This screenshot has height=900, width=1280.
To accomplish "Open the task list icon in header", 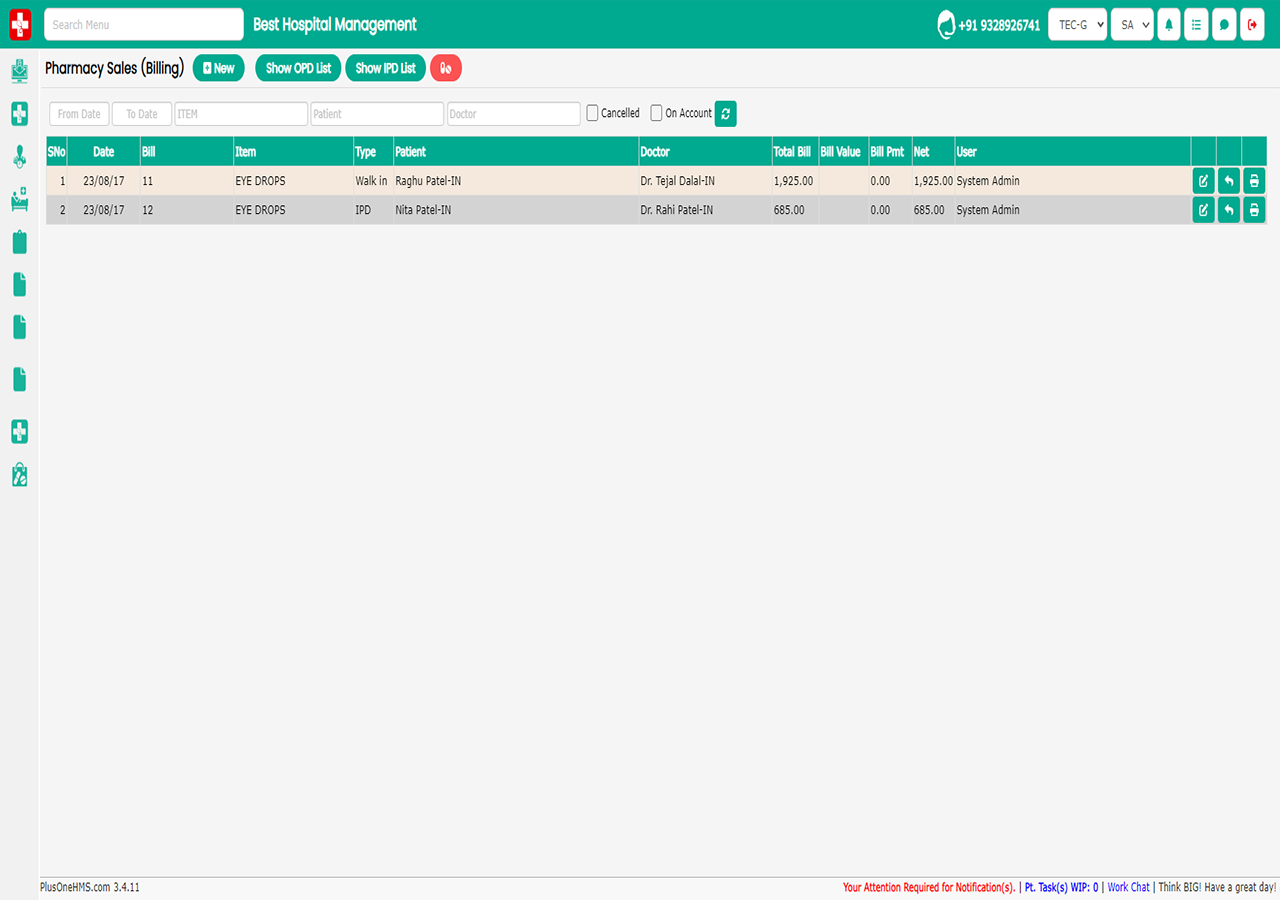I will (1196, 25).
